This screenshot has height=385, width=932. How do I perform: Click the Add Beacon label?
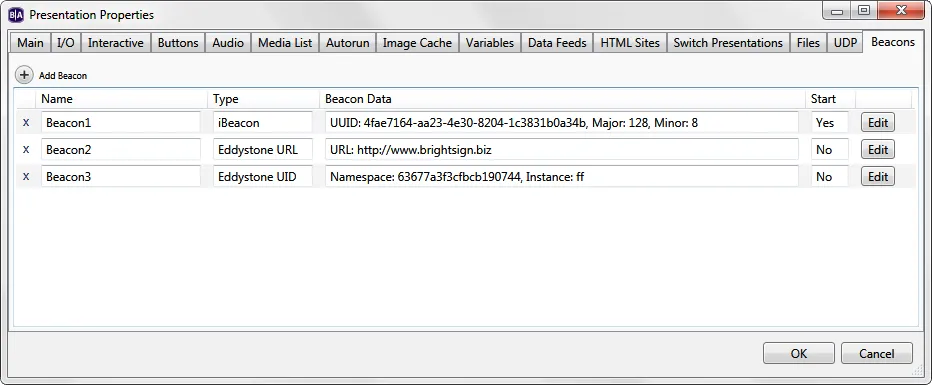(x=63, y=75)
